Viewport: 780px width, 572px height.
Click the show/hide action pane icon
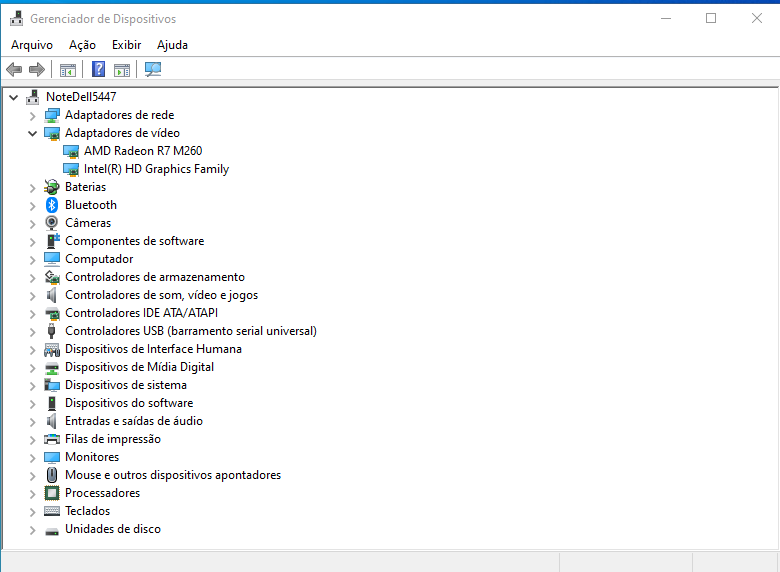click(122, 70)
